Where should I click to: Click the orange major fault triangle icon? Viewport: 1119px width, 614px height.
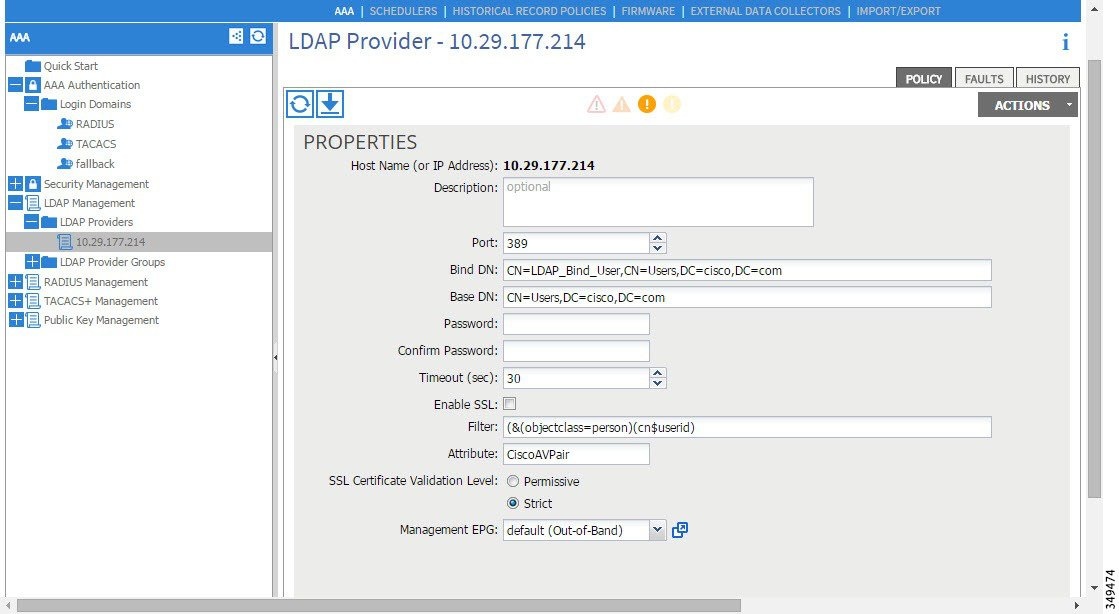[622, 105]
